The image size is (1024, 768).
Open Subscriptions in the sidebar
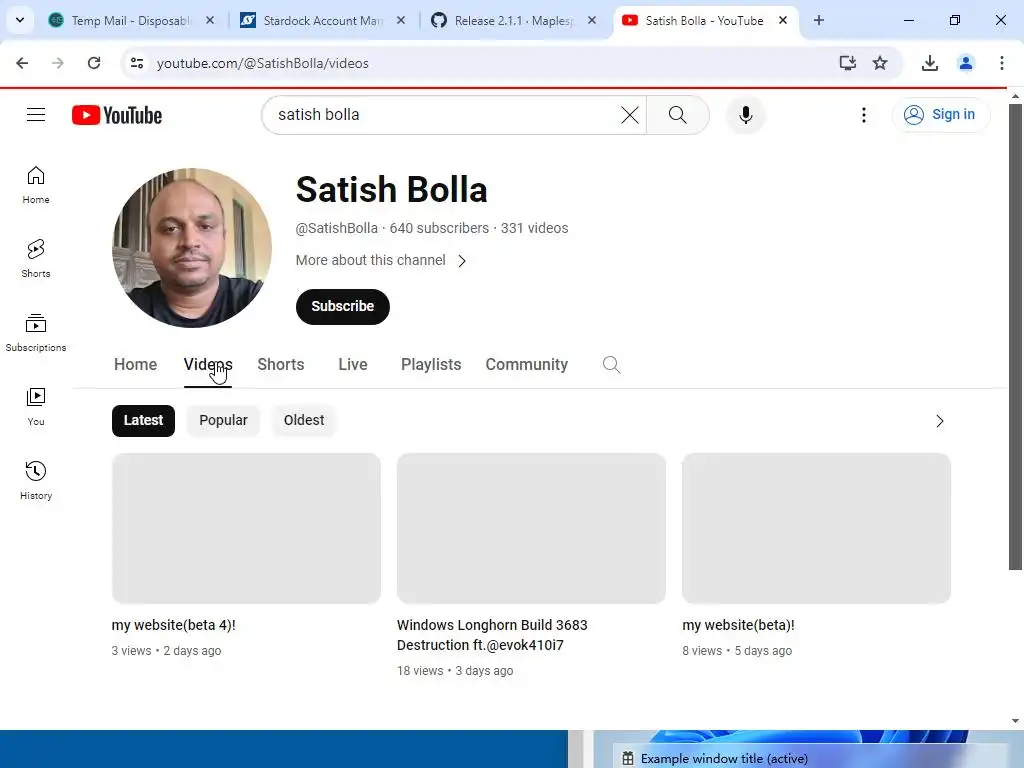36,332
